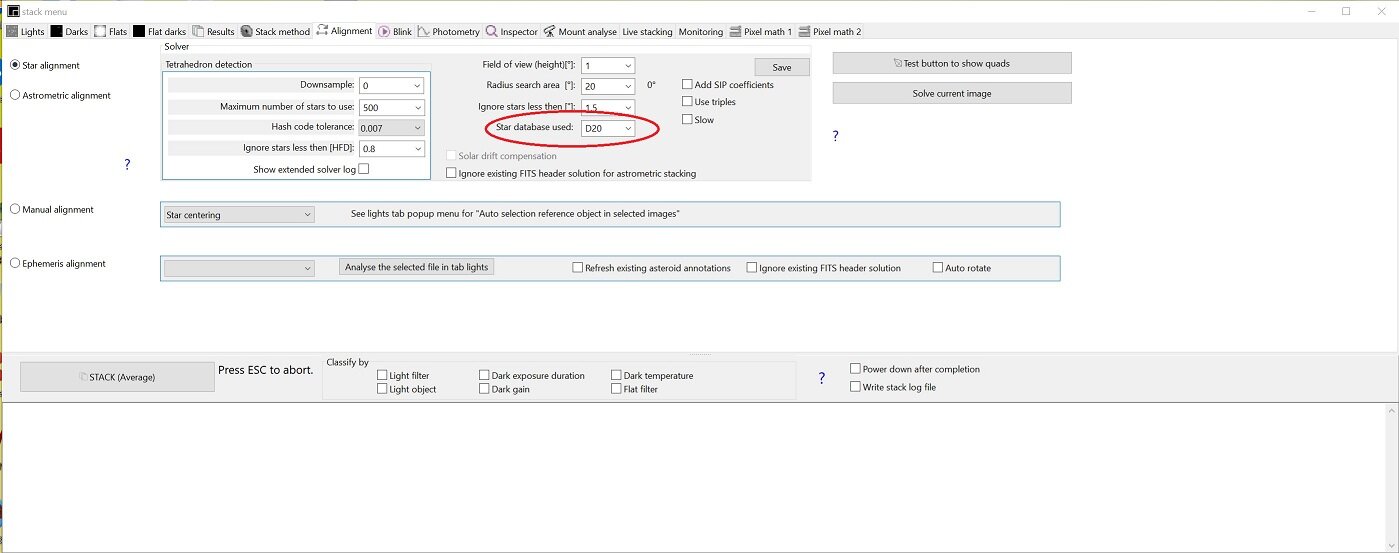Click Solve current image button

952,93
